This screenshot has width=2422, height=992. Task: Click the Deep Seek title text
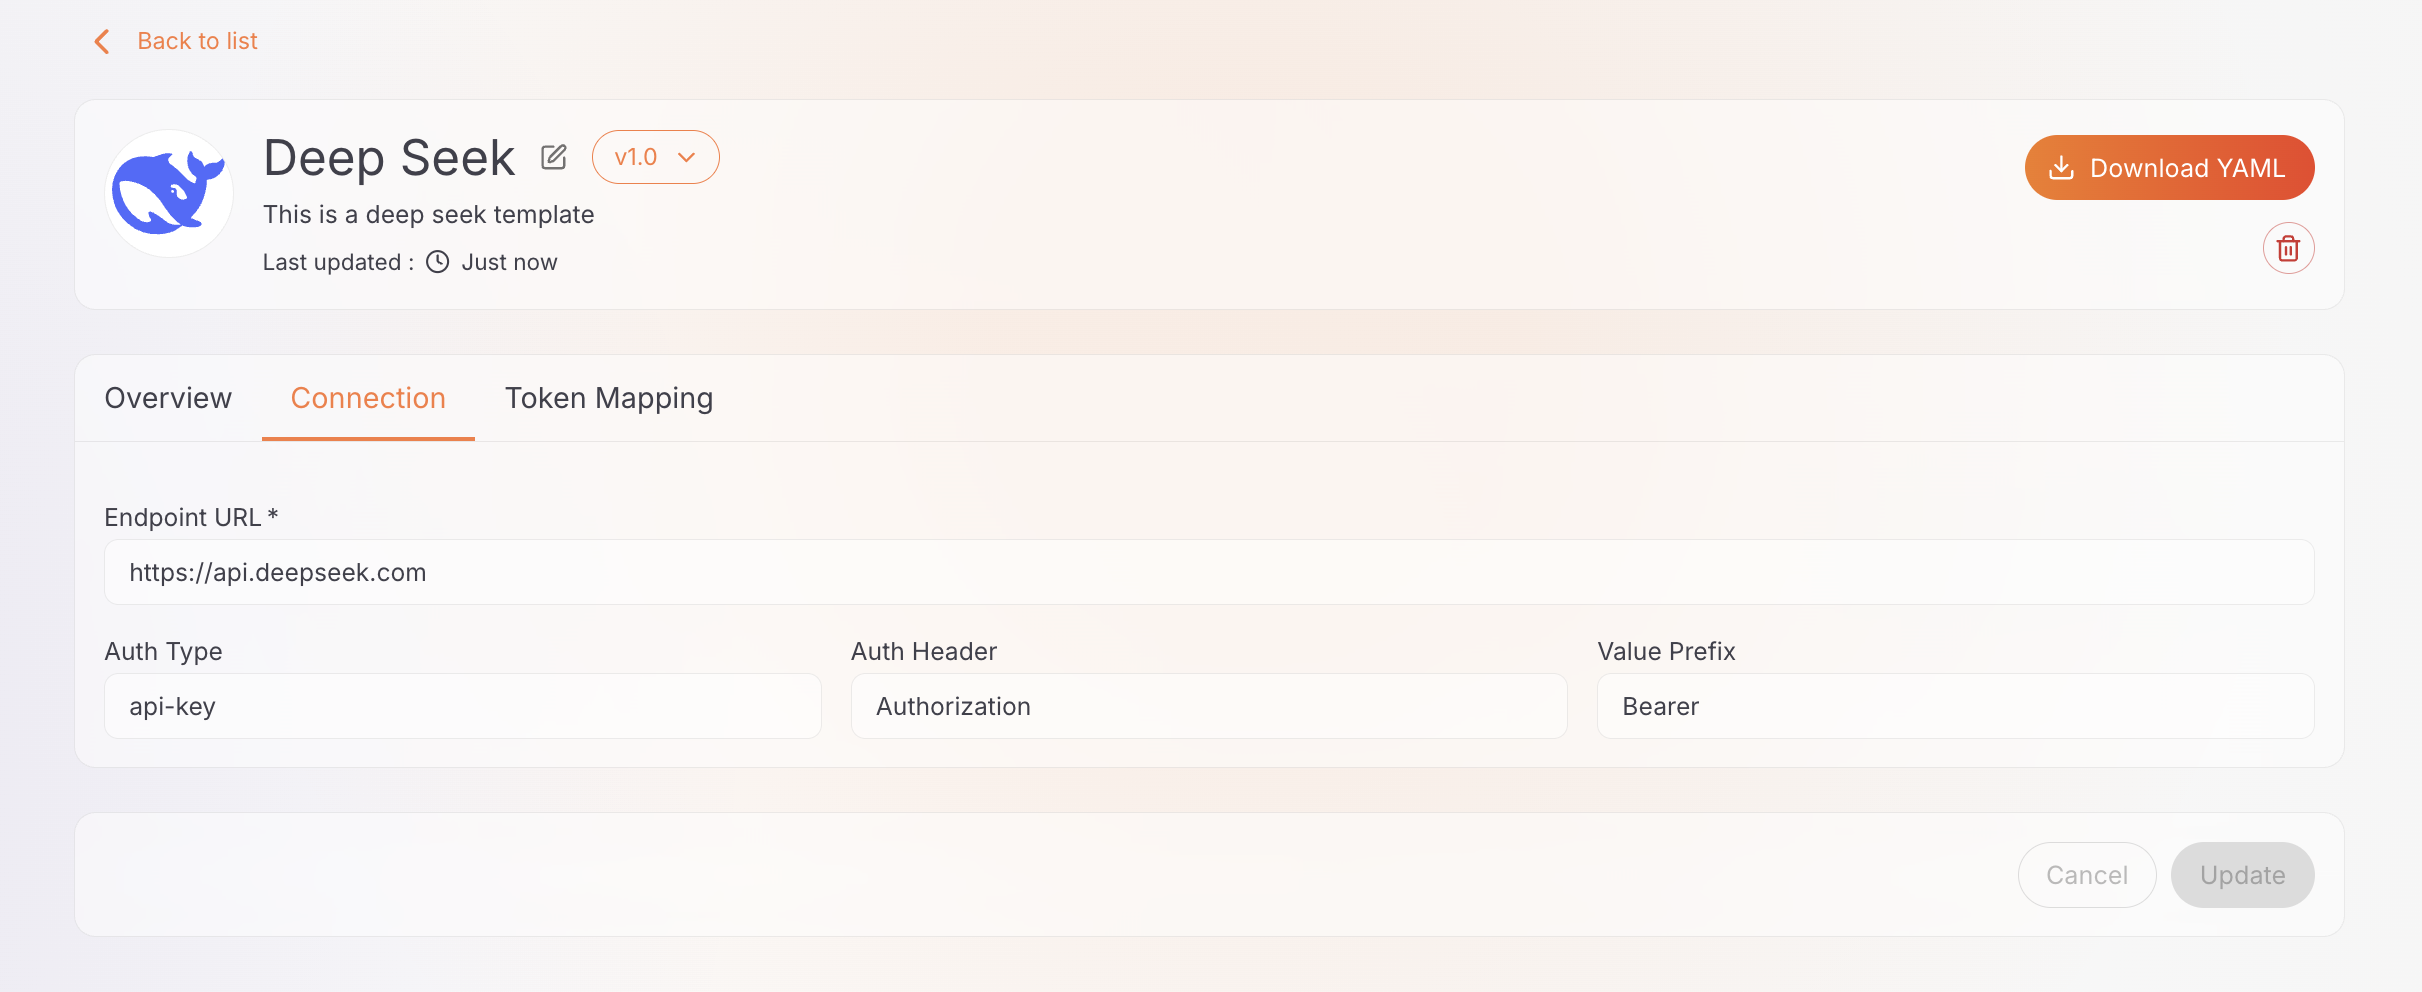389,157
